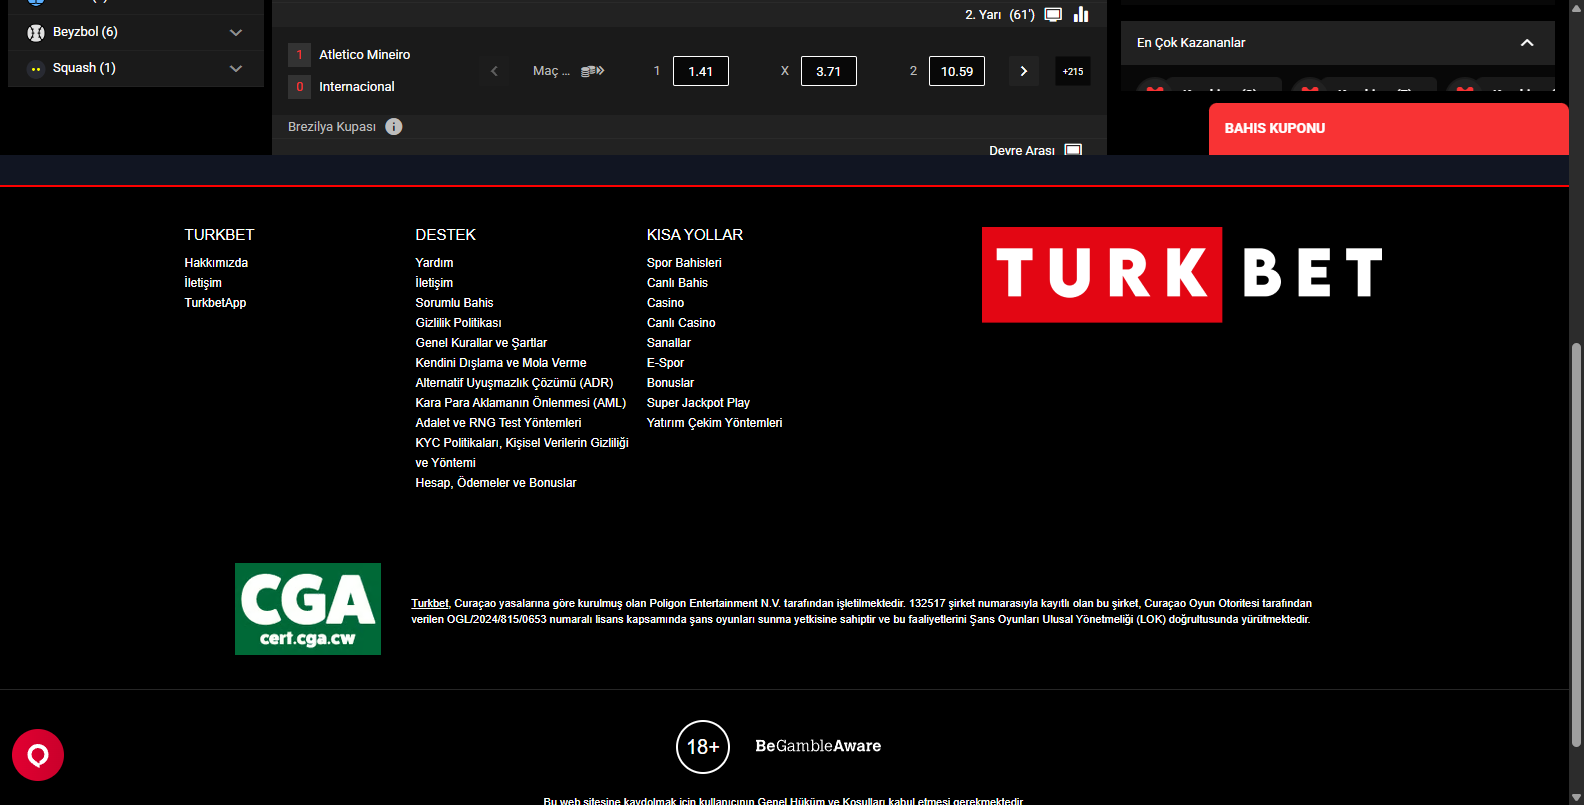Follow the underlined Turkbet license link
Screen dimensions: 1584x805
click(x=430, y=604)
